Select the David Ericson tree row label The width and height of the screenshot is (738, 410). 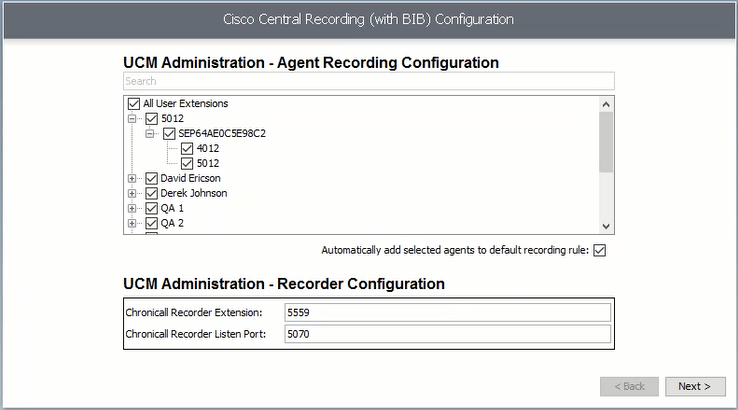[x=190, y=178]
